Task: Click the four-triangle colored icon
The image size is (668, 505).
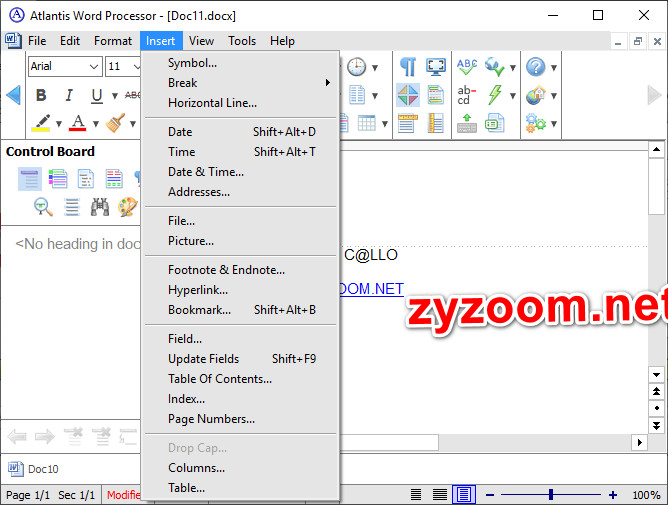Action: point(408,95)
